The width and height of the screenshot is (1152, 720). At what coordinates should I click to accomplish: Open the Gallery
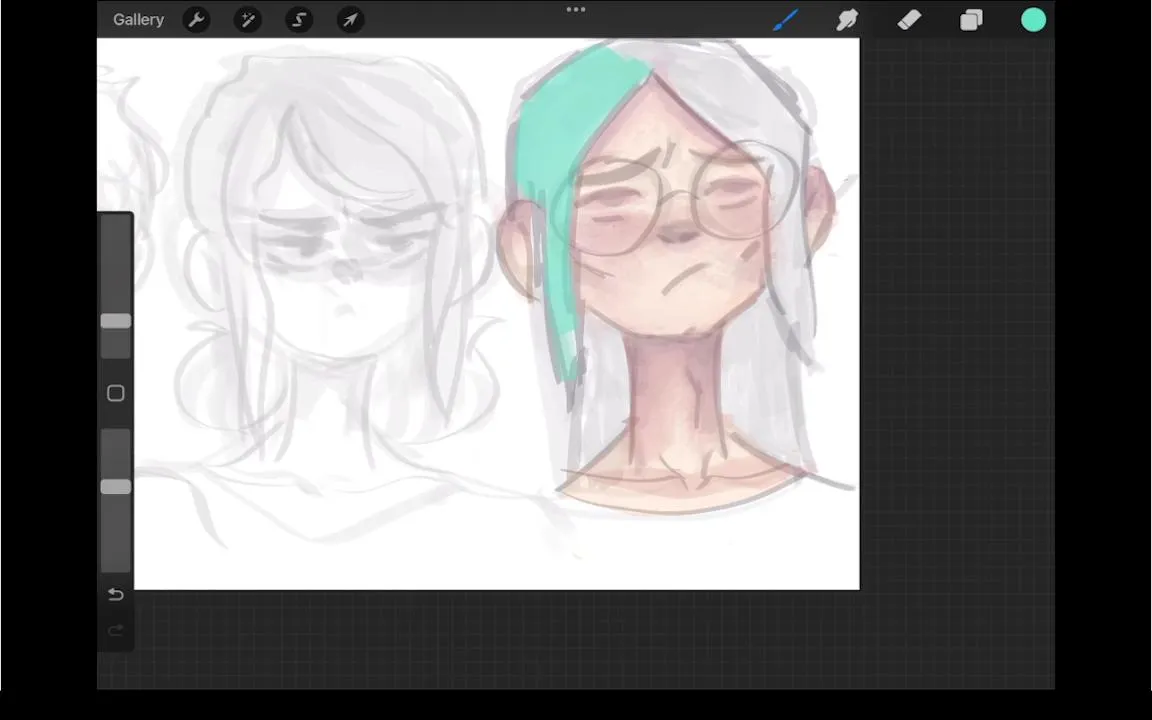(138, 20)
